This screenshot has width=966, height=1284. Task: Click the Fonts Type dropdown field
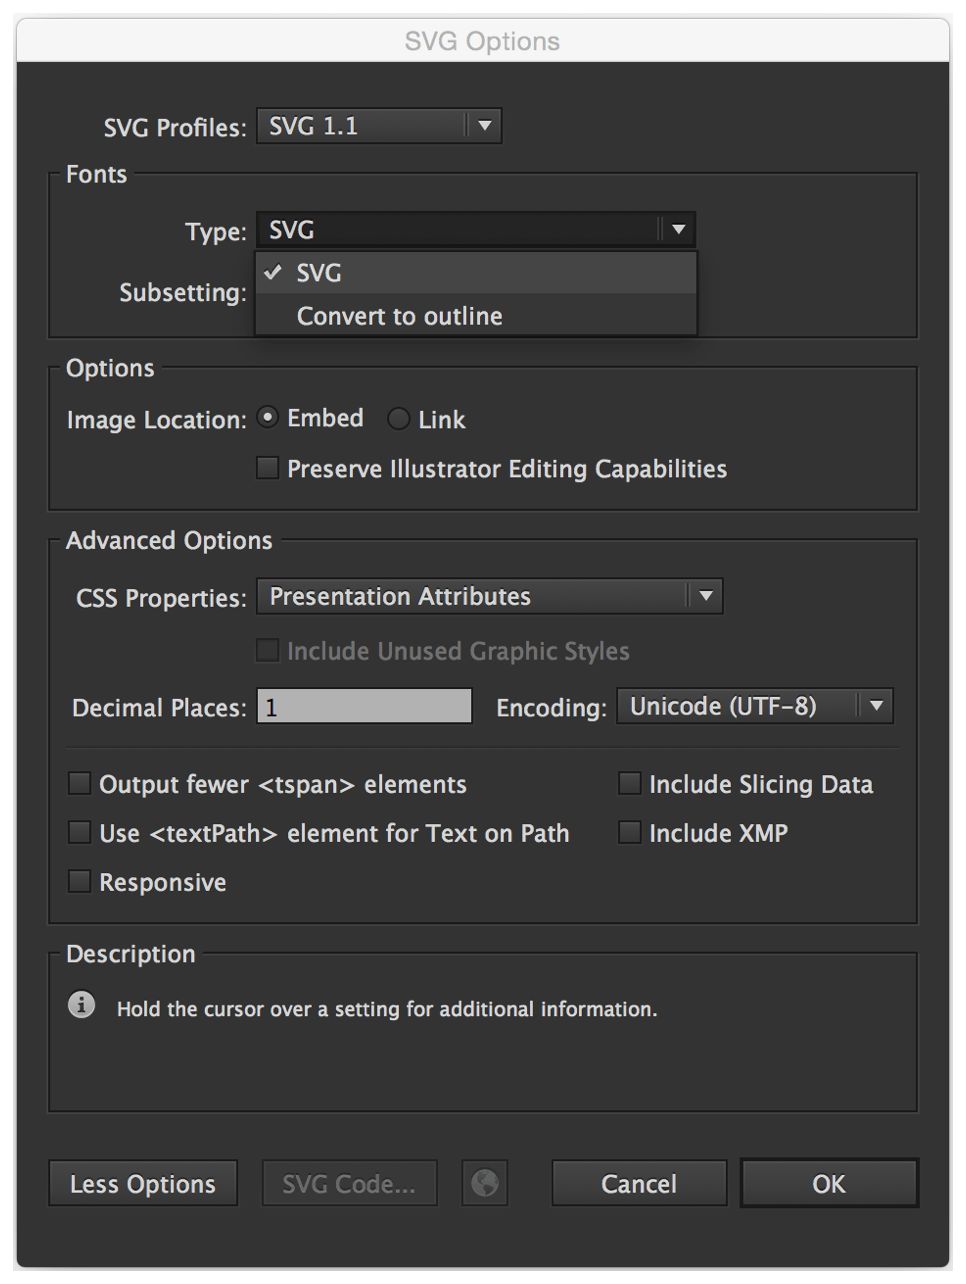click(x=476, y=230)
